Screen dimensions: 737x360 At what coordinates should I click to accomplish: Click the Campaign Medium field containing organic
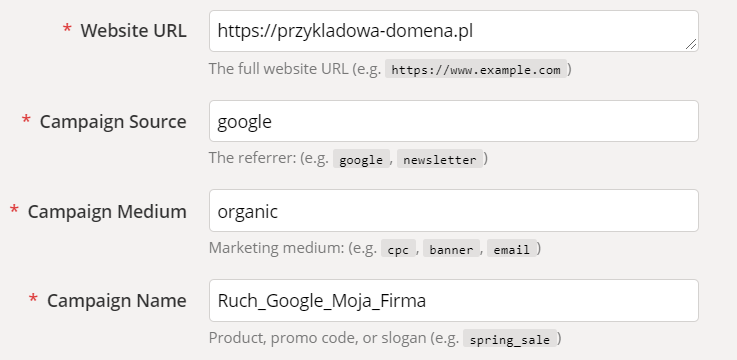click(x=454, y=211)
